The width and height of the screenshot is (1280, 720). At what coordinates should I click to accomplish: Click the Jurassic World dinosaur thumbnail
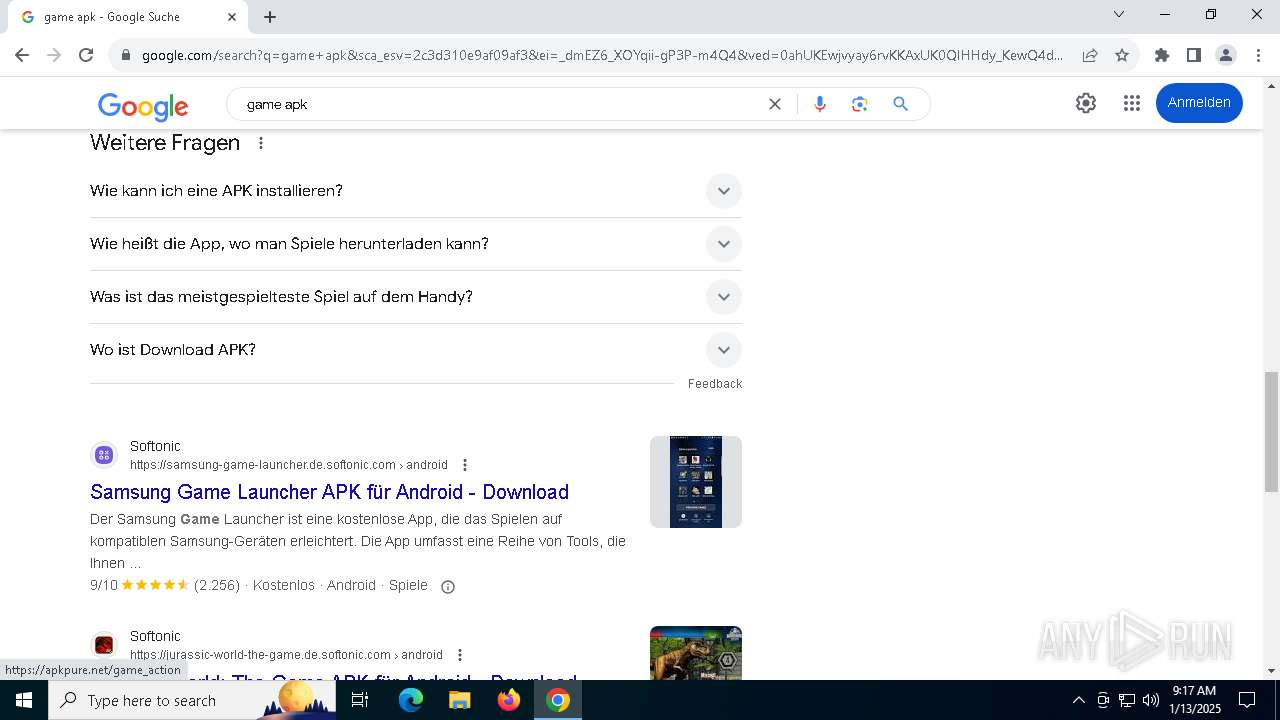tap(696, 653)
